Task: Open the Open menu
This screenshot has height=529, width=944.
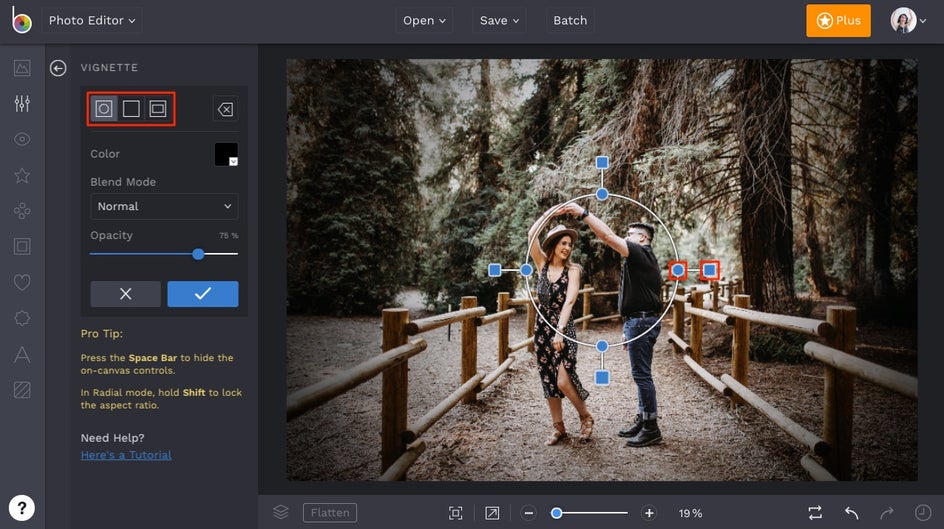Action: 425,20
